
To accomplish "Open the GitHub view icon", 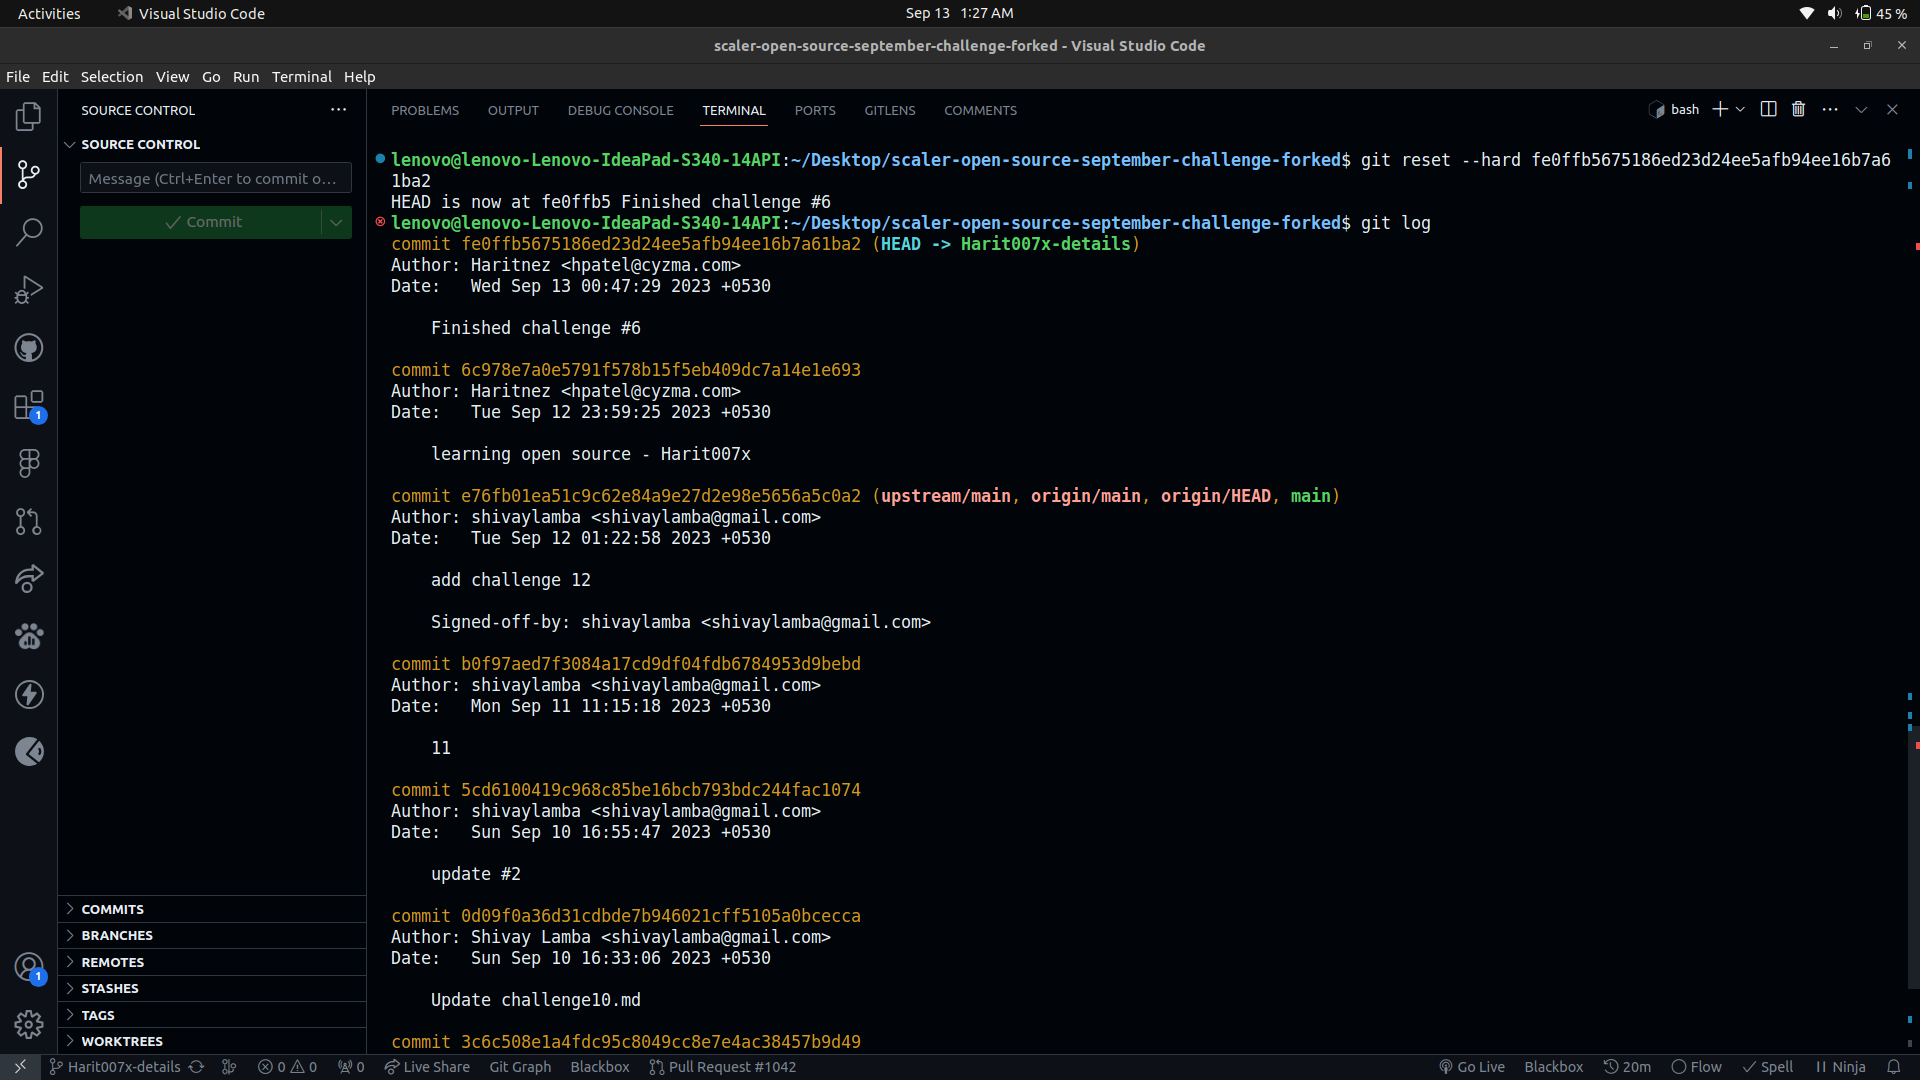I will point(29,348).
